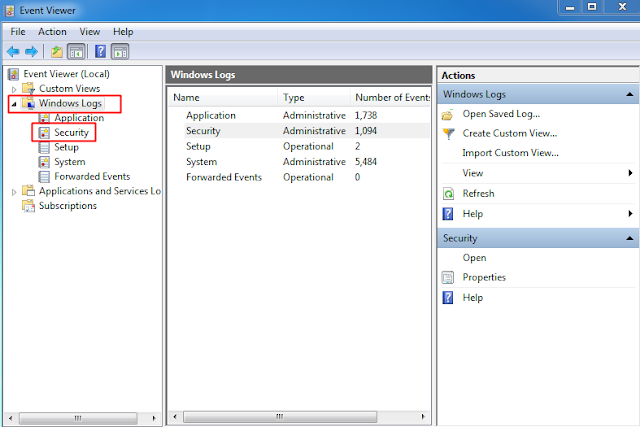Viewport: 640px width, 427px height.
Task: Open the File menu
Action: point(18,32)
